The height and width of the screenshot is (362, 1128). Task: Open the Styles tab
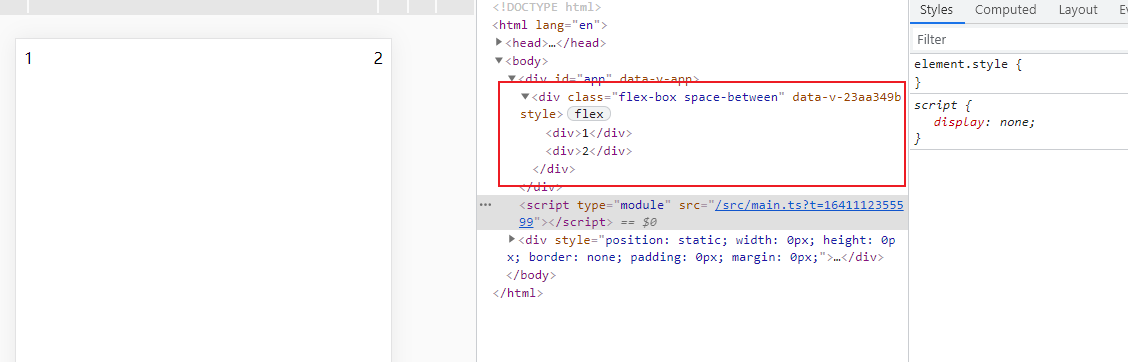click(936, 9)
